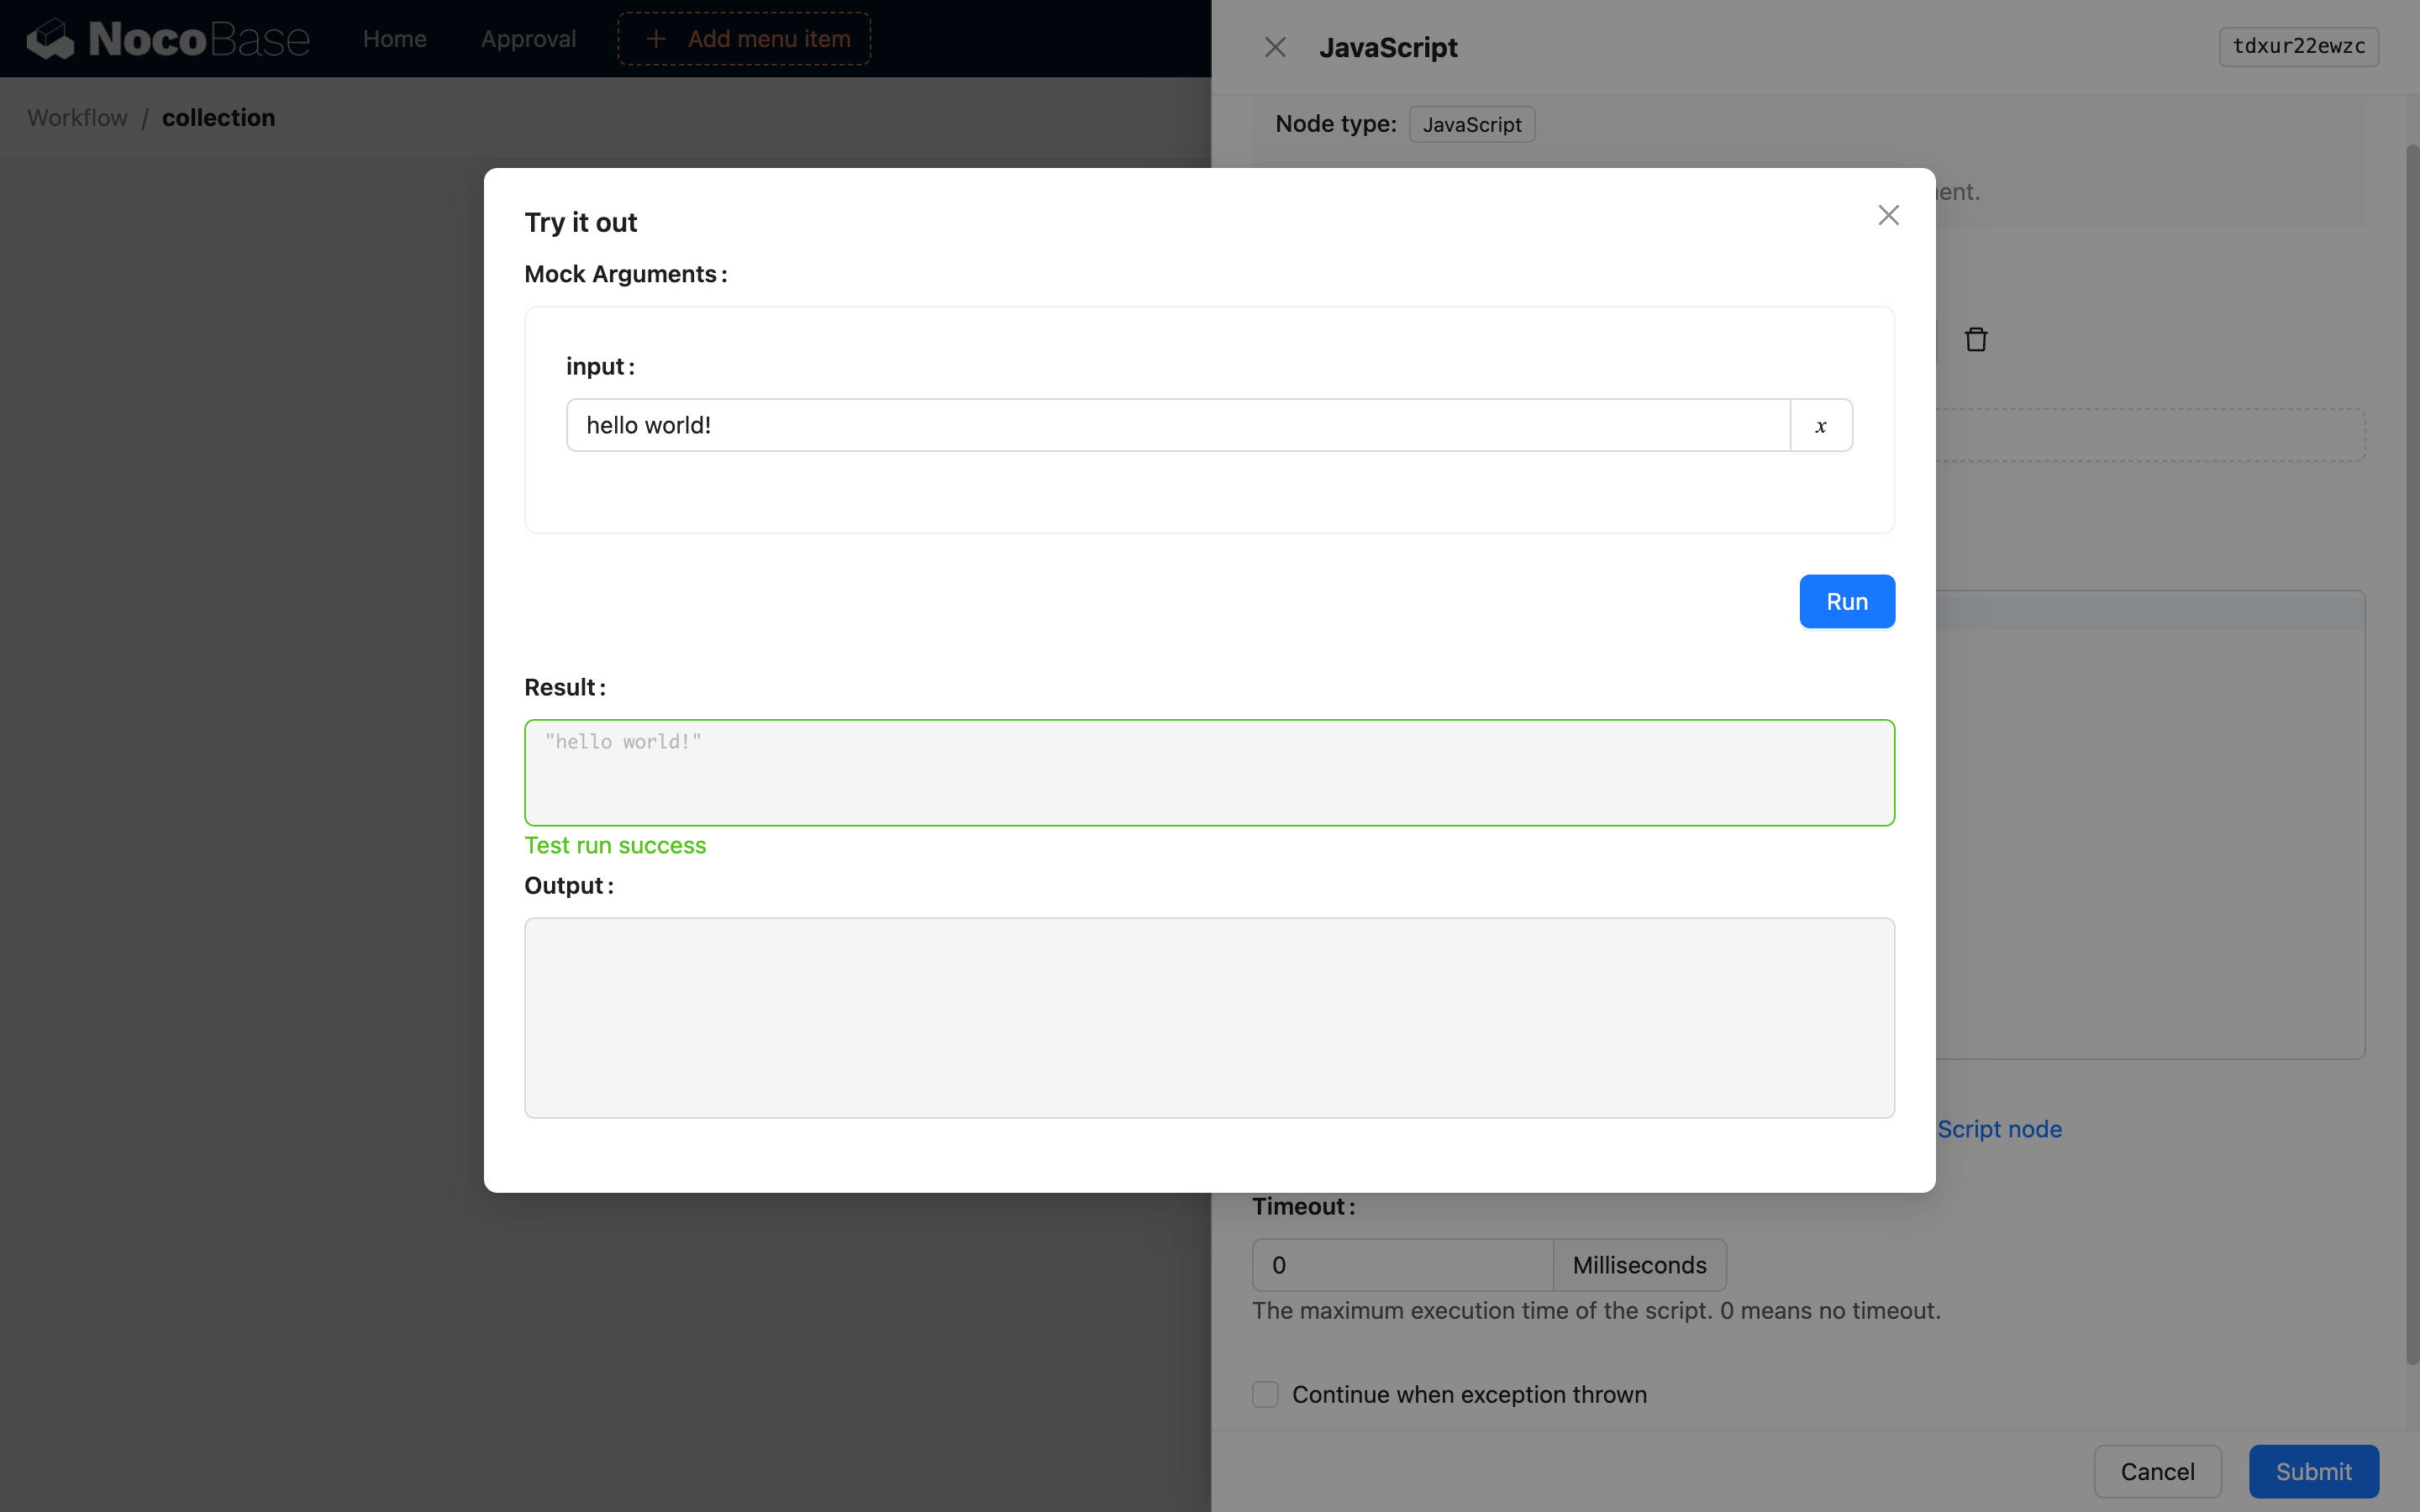Open the Script node link

(x=1999, y=1129)
